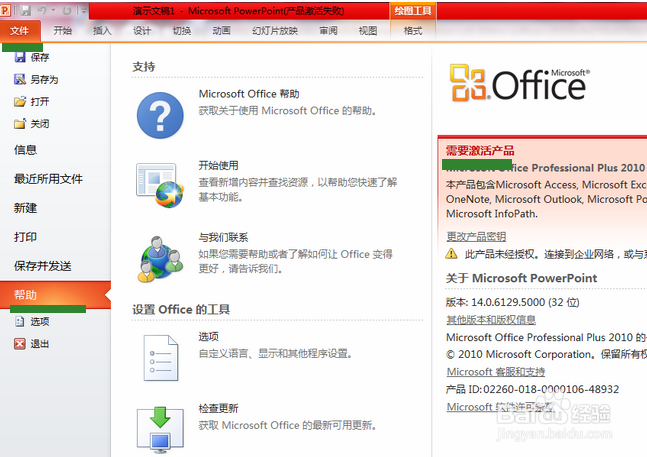Click the 关闭 folder icon
This screenshot has width=647, height=457.
click(20, 123)
